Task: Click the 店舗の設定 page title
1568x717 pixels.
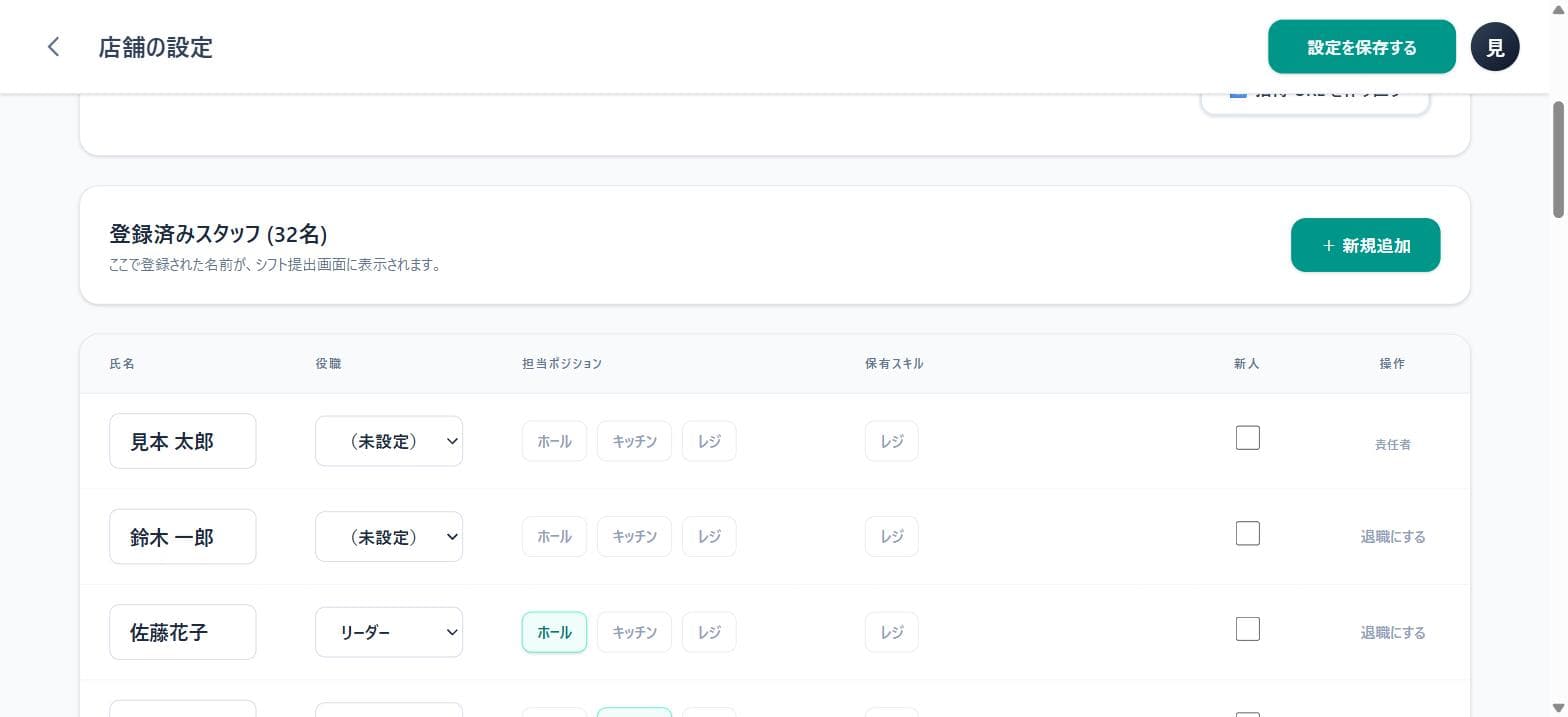Action: tap(155, 47)
